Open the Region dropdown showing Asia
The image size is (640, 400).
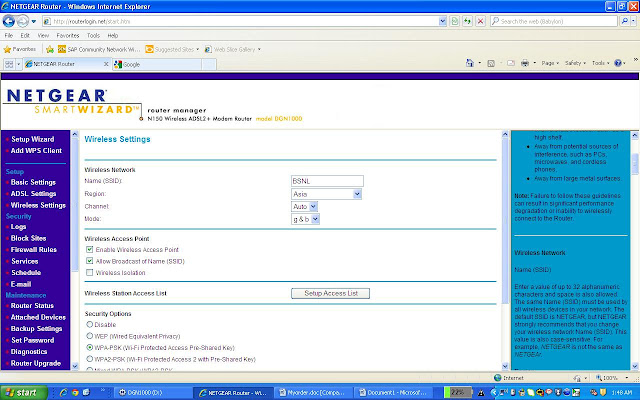pyautogui.click(x=326, y=194)
